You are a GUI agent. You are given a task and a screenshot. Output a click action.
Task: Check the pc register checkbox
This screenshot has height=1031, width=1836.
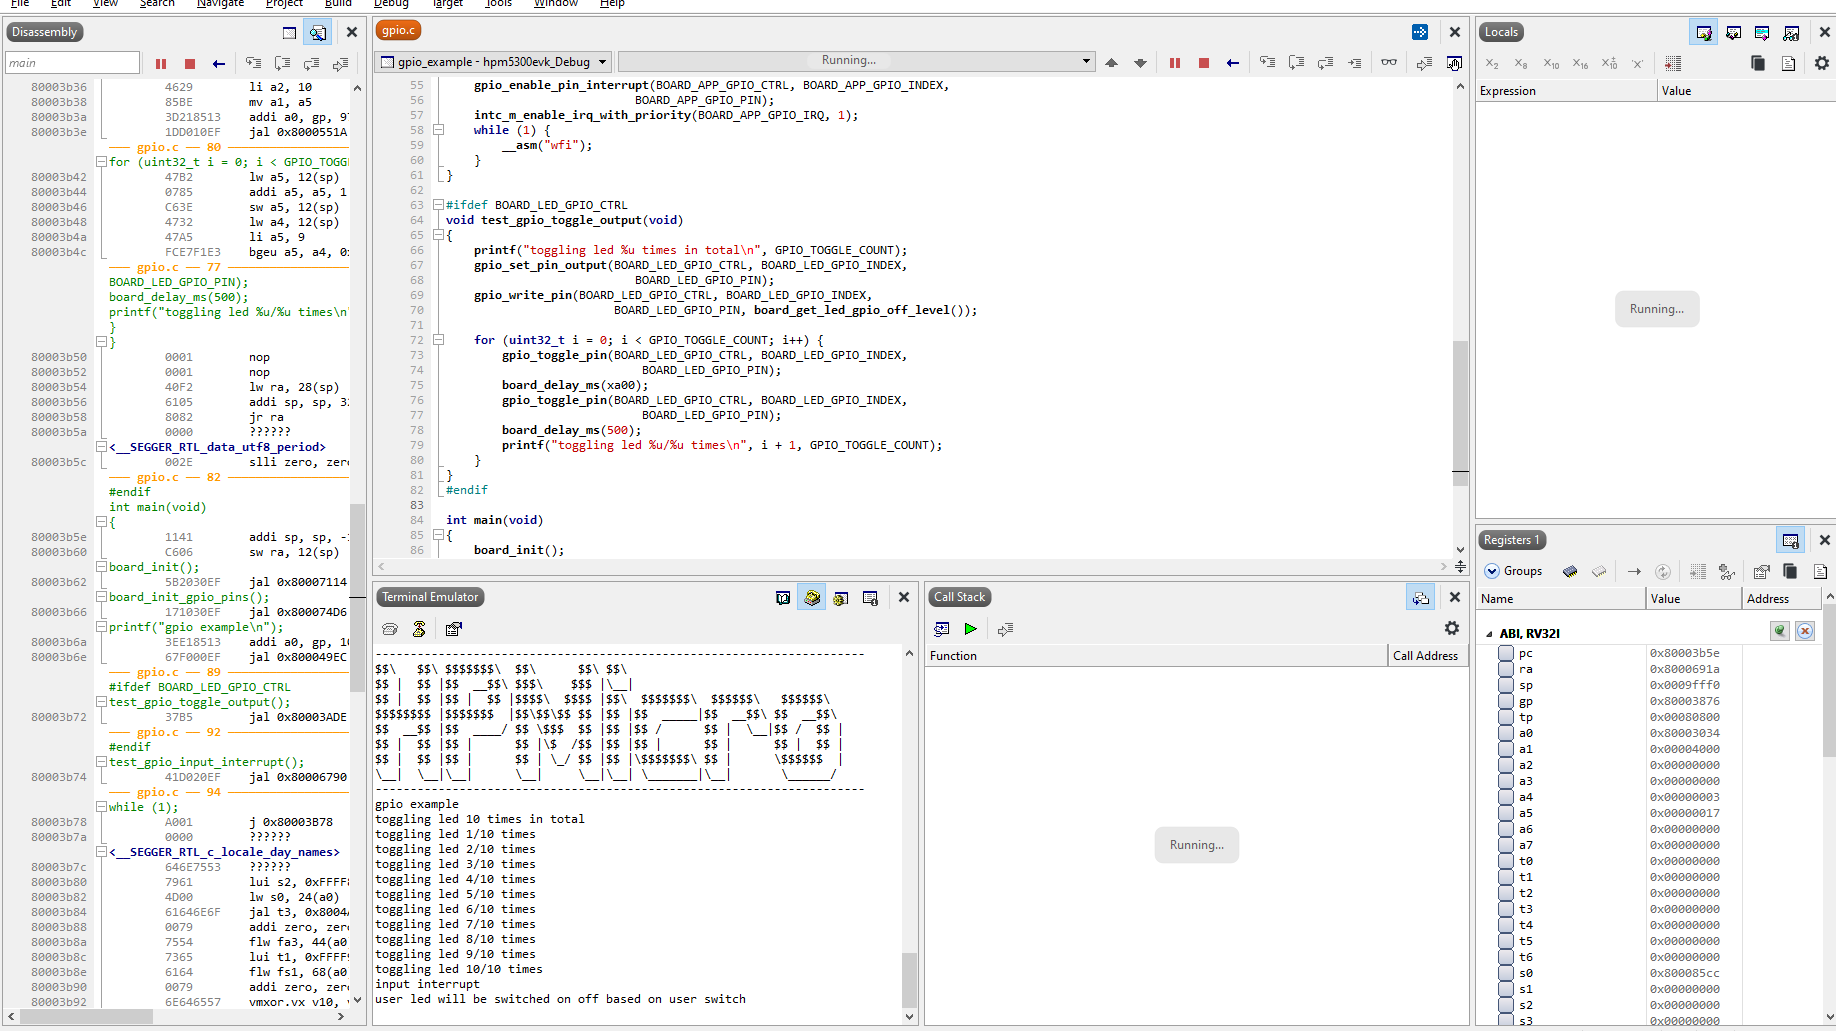[1506, 653]
